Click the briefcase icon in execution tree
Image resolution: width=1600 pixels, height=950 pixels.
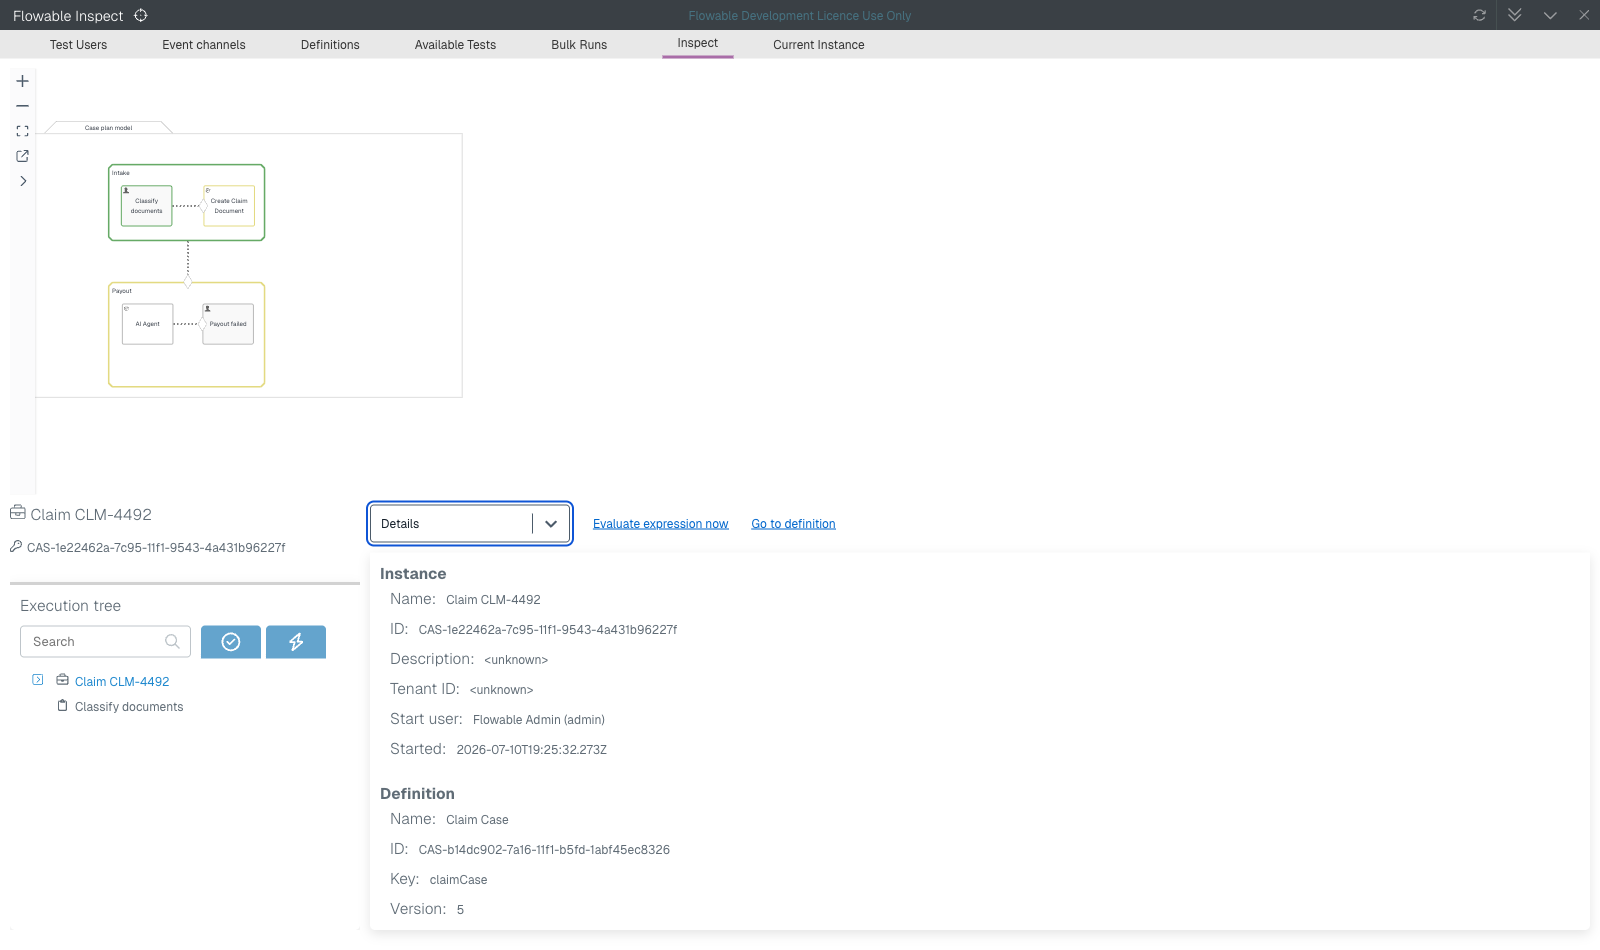click(x=62, y=680)
